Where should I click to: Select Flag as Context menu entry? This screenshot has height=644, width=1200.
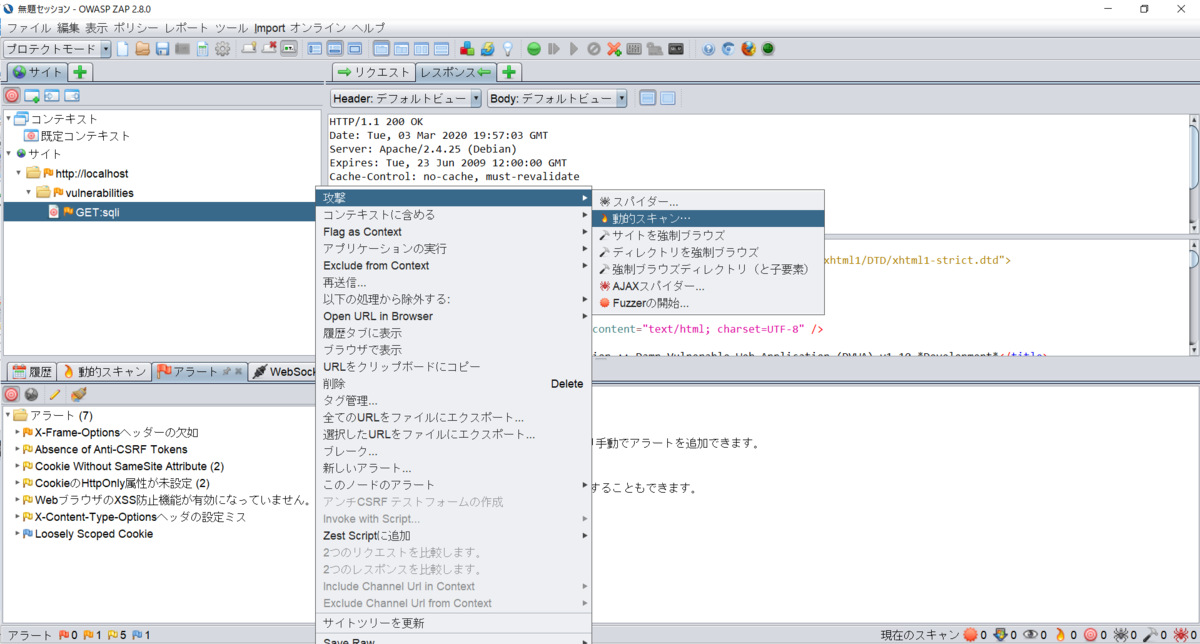454,232
